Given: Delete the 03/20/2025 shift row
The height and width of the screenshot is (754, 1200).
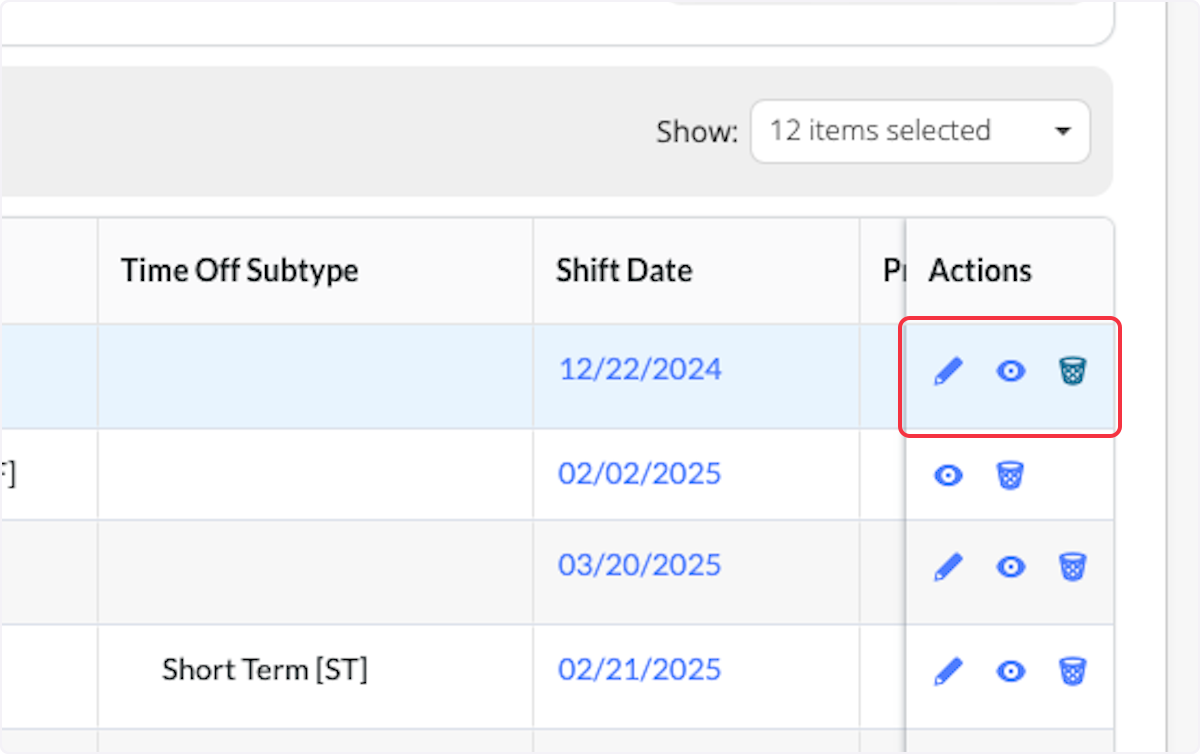Looking at the screenshot, I should click(x=1072, y=568).
